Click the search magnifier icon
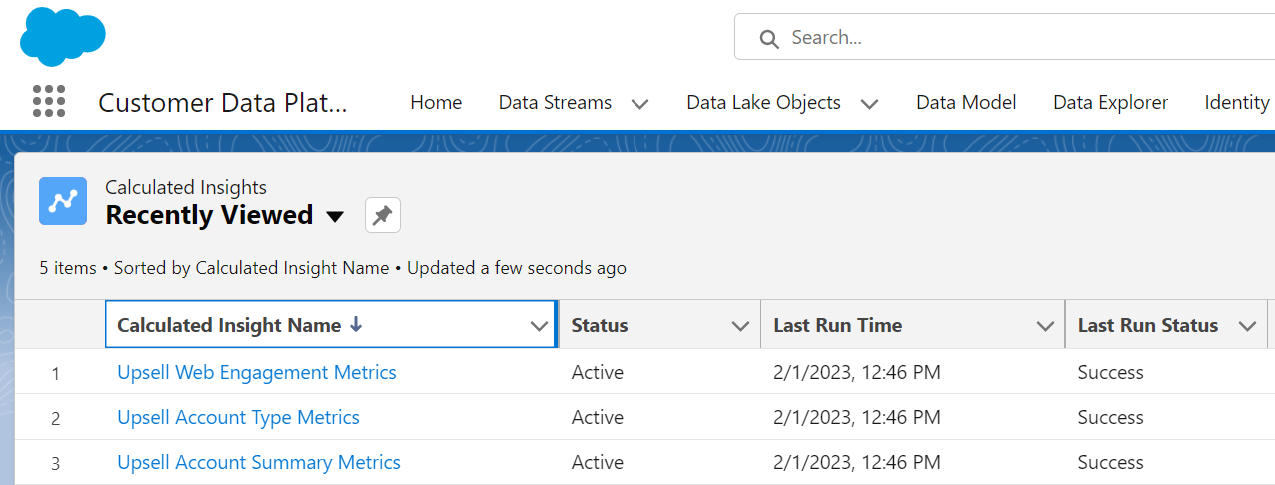Image resolution: width=1275 pixels, height=485 pixels. coord(769,39)
